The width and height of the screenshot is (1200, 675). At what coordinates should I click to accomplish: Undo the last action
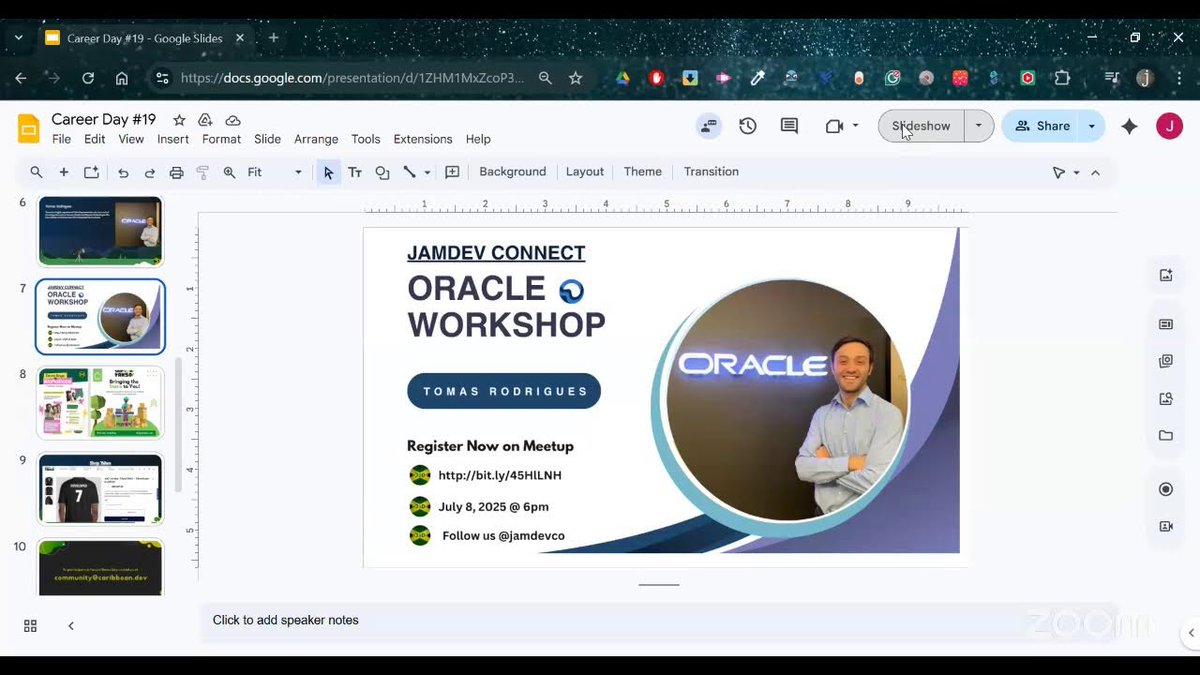pos(123,172)
